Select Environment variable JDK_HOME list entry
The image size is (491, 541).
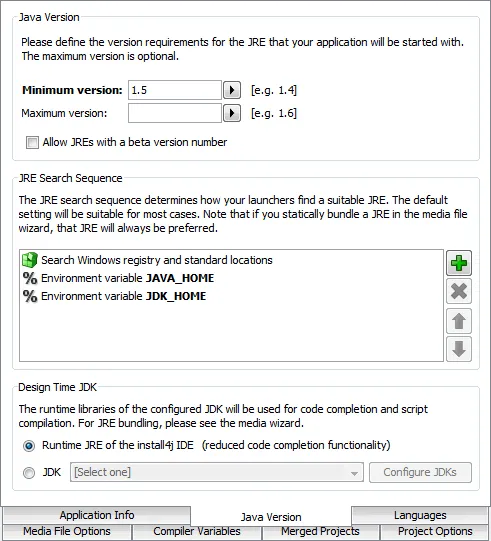coord(231,296)
